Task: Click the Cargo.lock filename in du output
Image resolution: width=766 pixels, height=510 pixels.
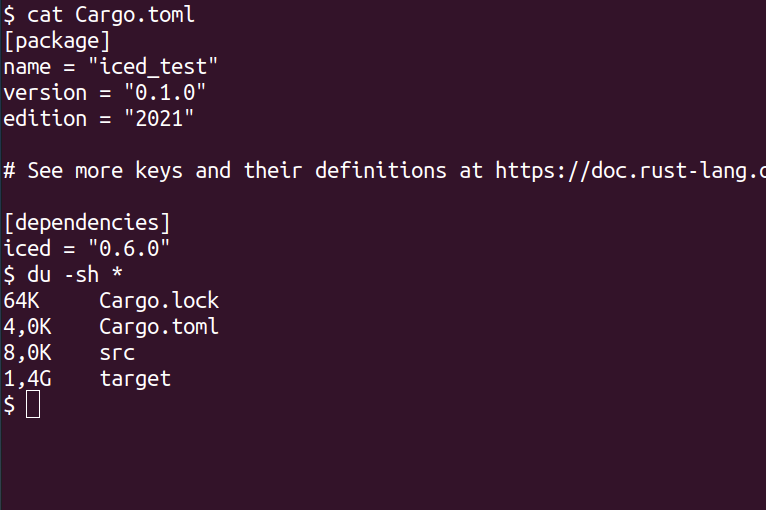Action: point(159,300)
